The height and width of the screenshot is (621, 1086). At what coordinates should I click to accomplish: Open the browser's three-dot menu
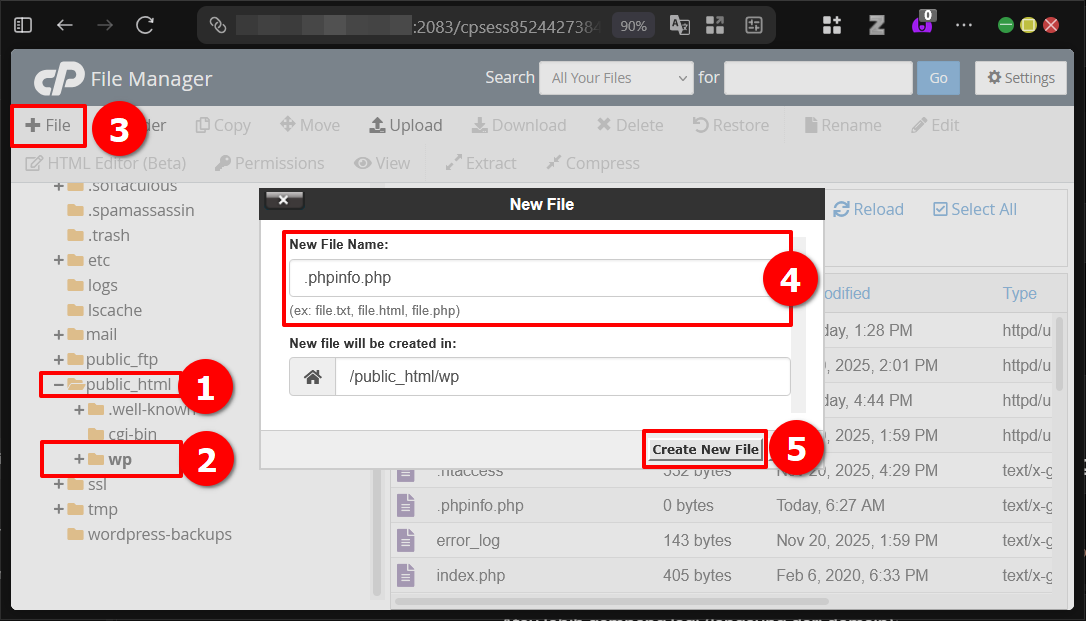coord(963,24)
